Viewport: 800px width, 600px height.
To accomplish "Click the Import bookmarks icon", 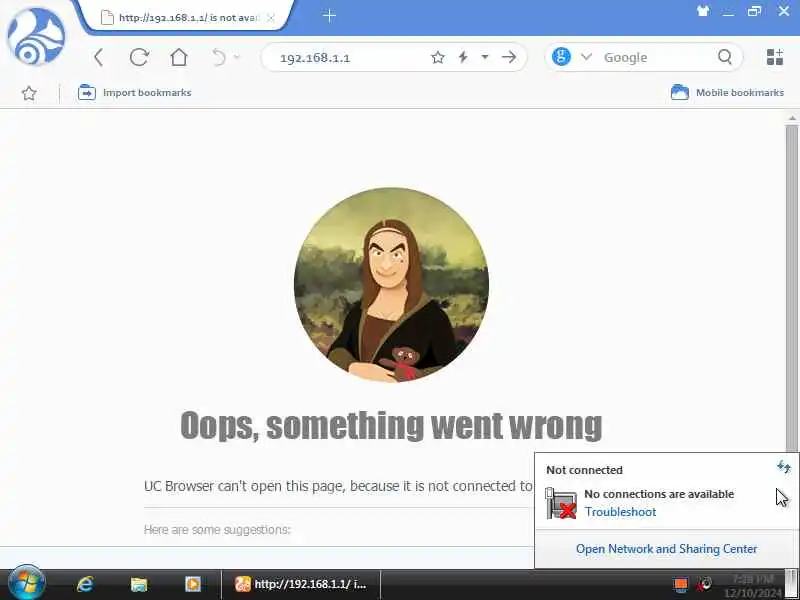I will (87, 92).
